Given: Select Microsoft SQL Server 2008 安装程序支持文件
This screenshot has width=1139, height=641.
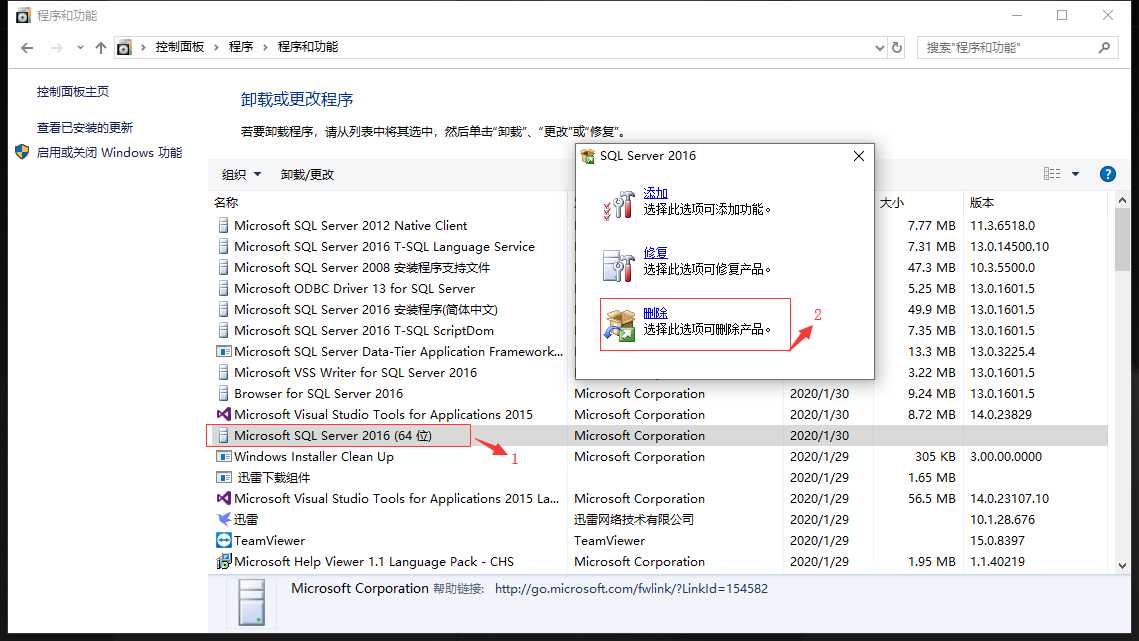Looking at the screenshot, I should 362,267.
